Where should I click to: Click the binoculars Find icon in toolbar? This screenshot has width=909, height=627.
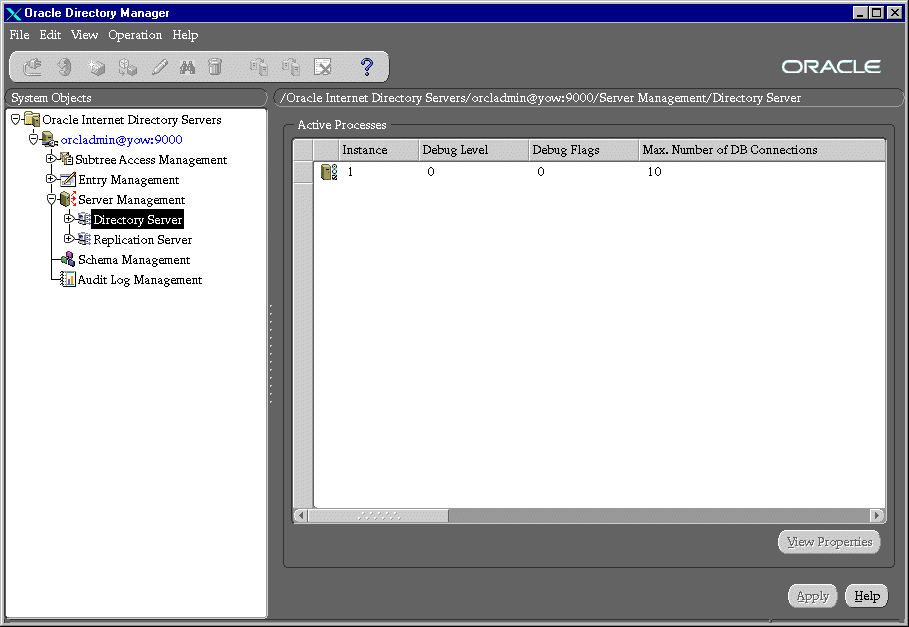pos(187,67)
